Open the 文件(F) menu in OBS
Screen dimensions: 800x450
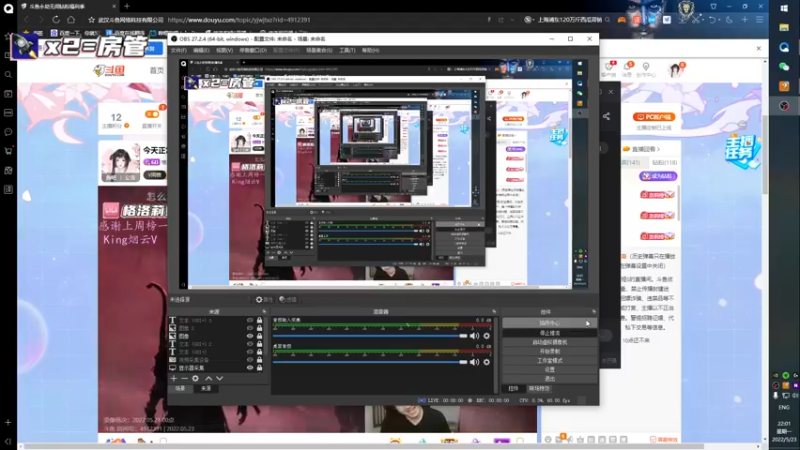179,51
